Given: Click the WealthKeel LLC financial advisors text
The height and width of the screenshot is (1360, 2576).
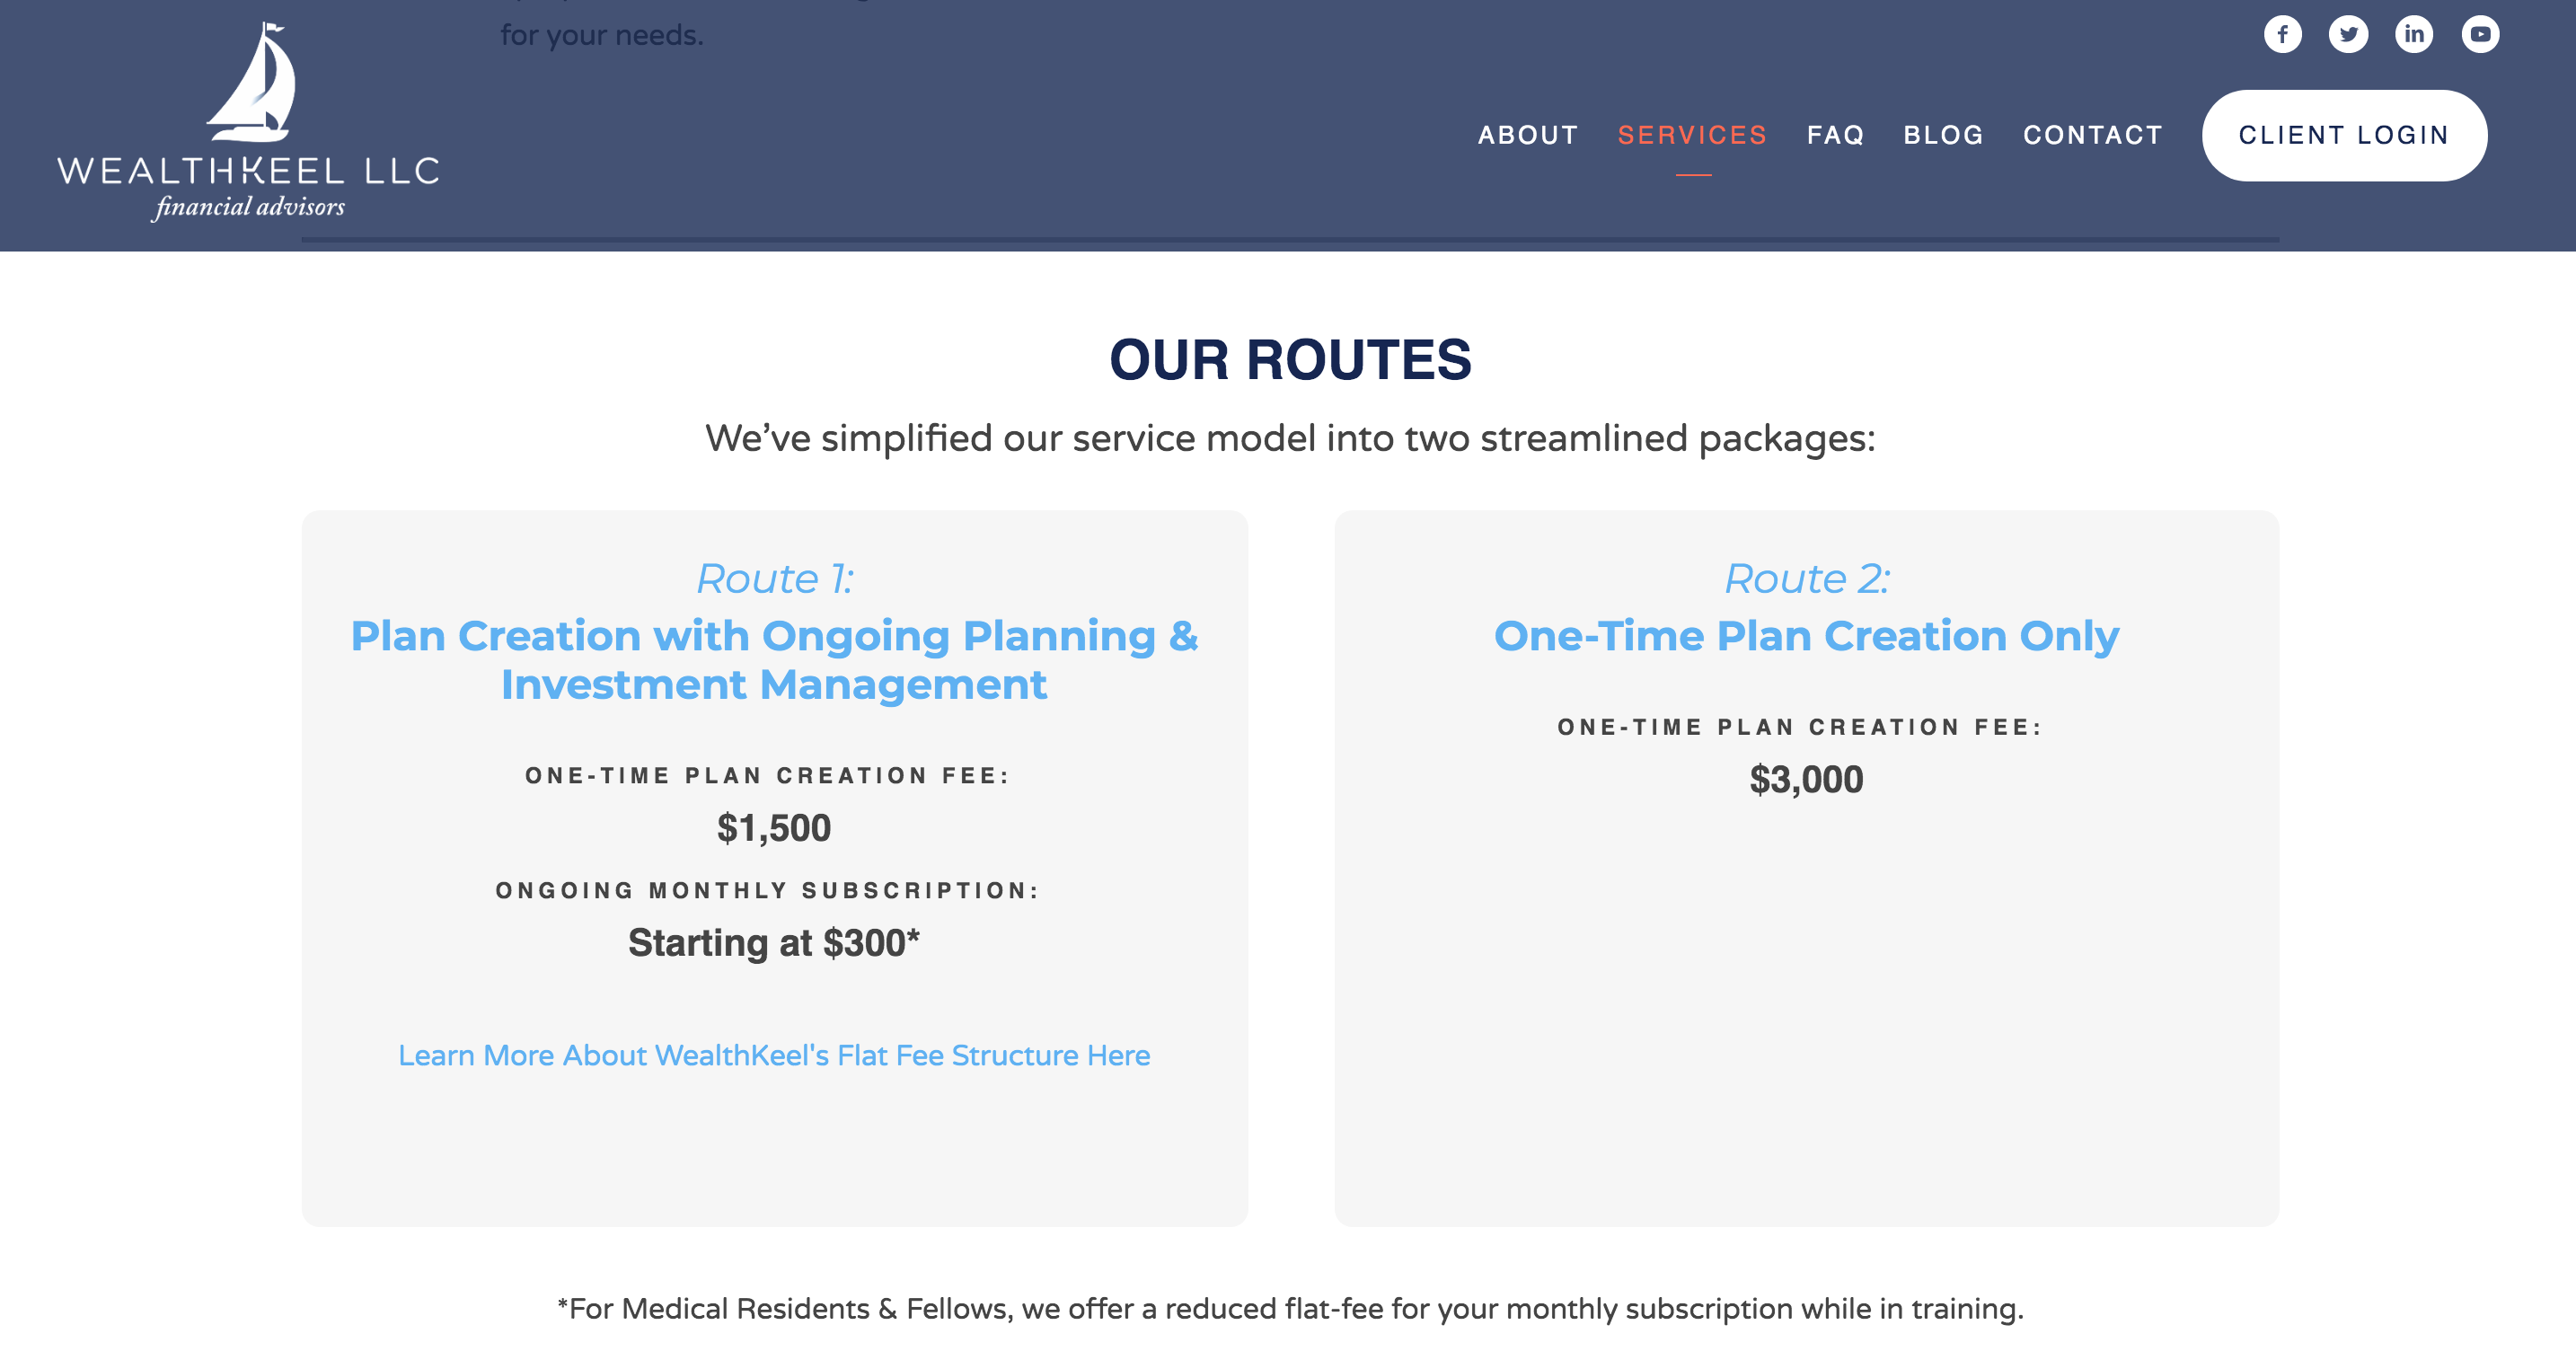Looking at the screenshot, I should (x=248, y=187).
